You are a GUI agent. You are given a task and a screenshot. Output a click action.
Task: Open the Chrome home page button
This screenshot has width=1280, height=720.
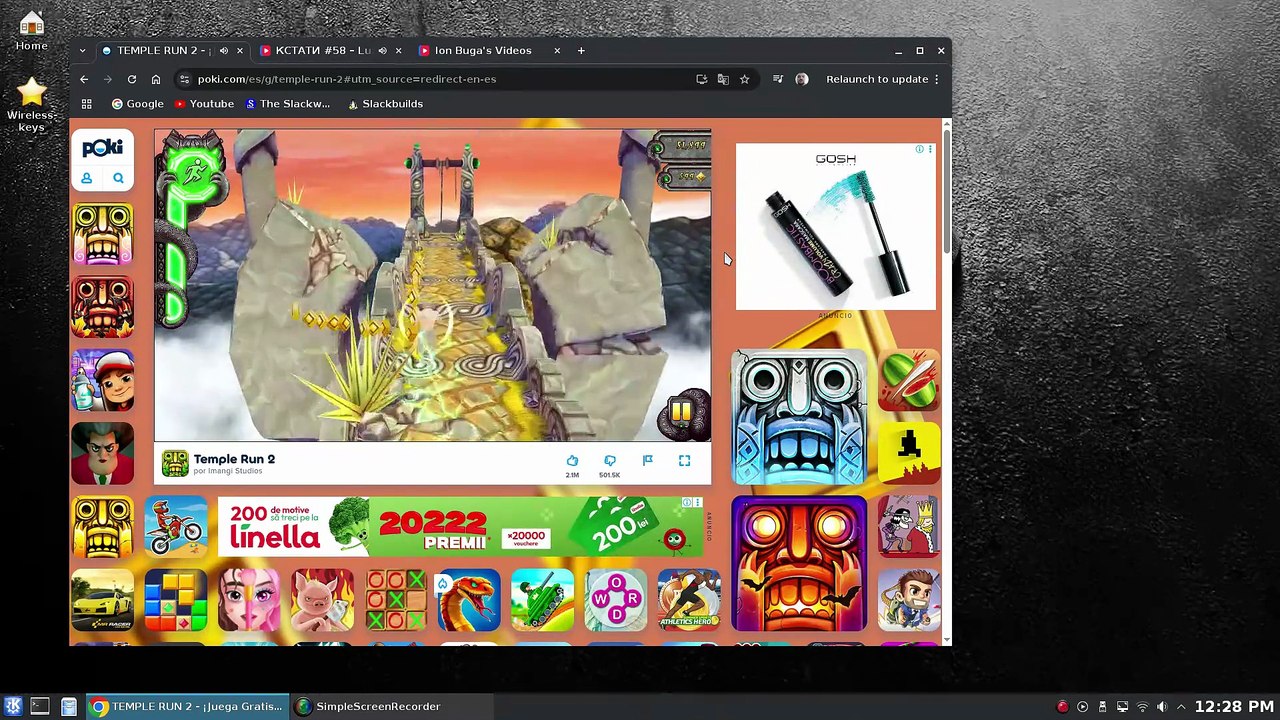[156, 79]
